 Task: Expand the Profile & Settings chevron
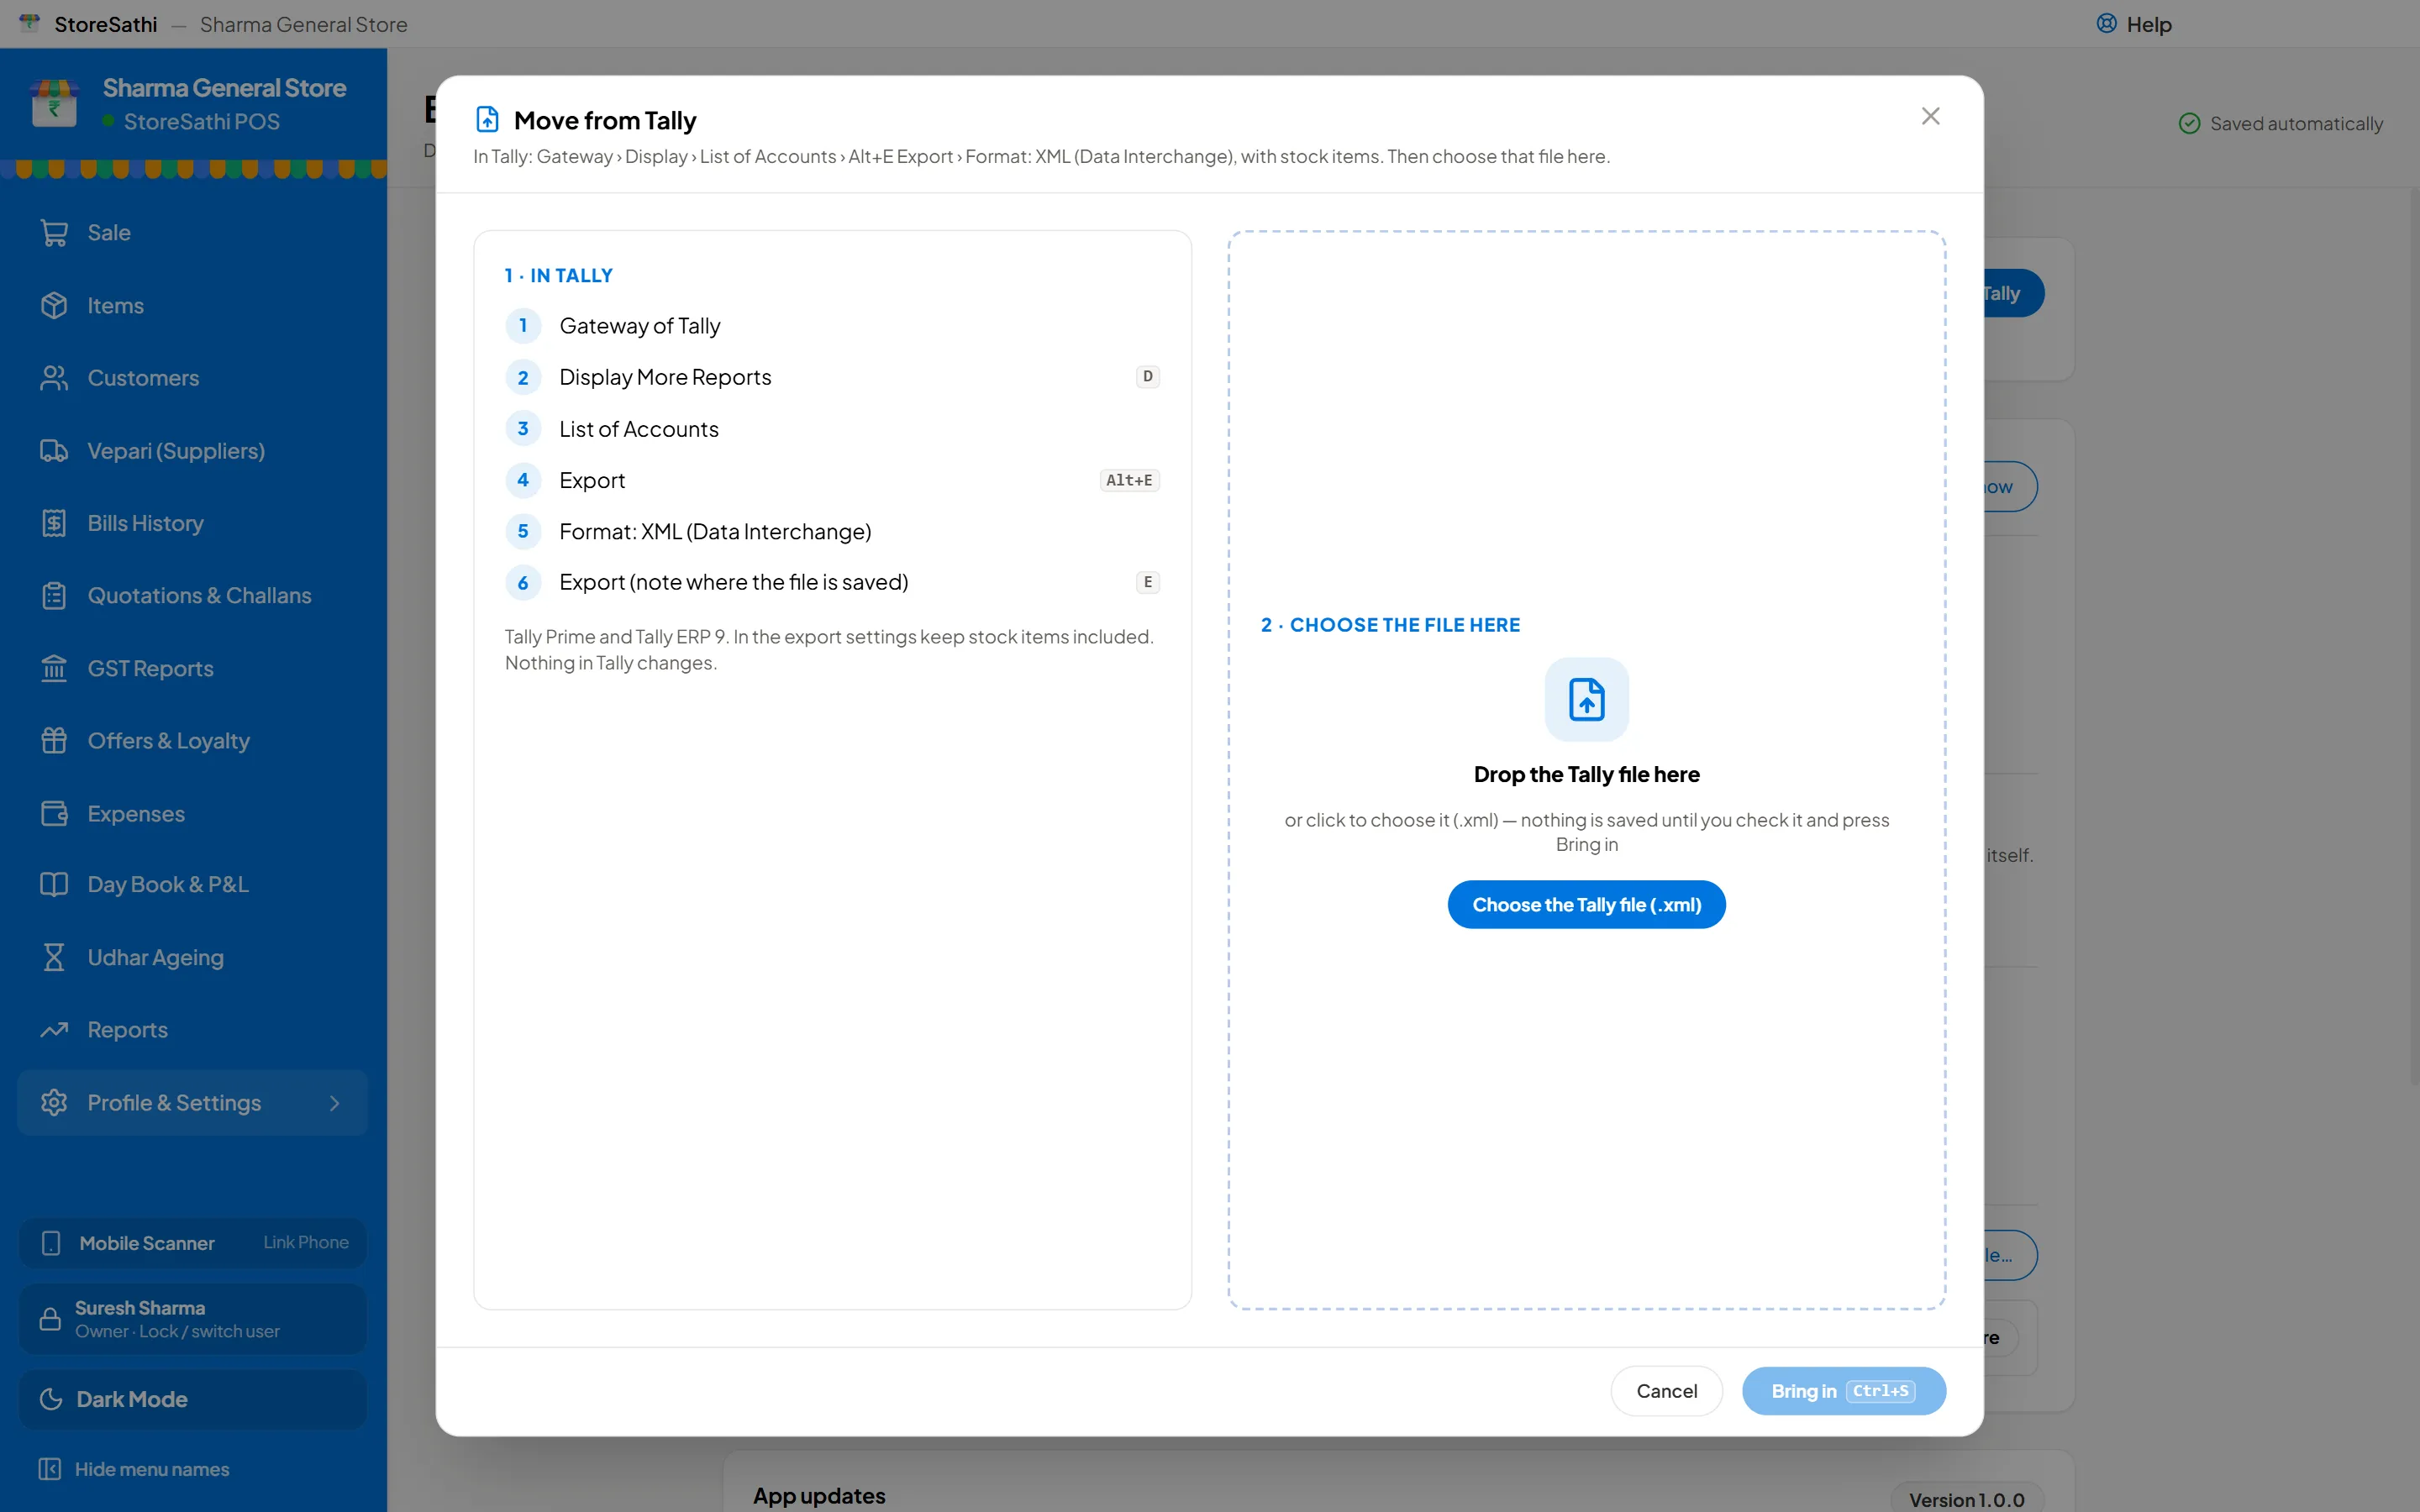[x=335, y=1103]
